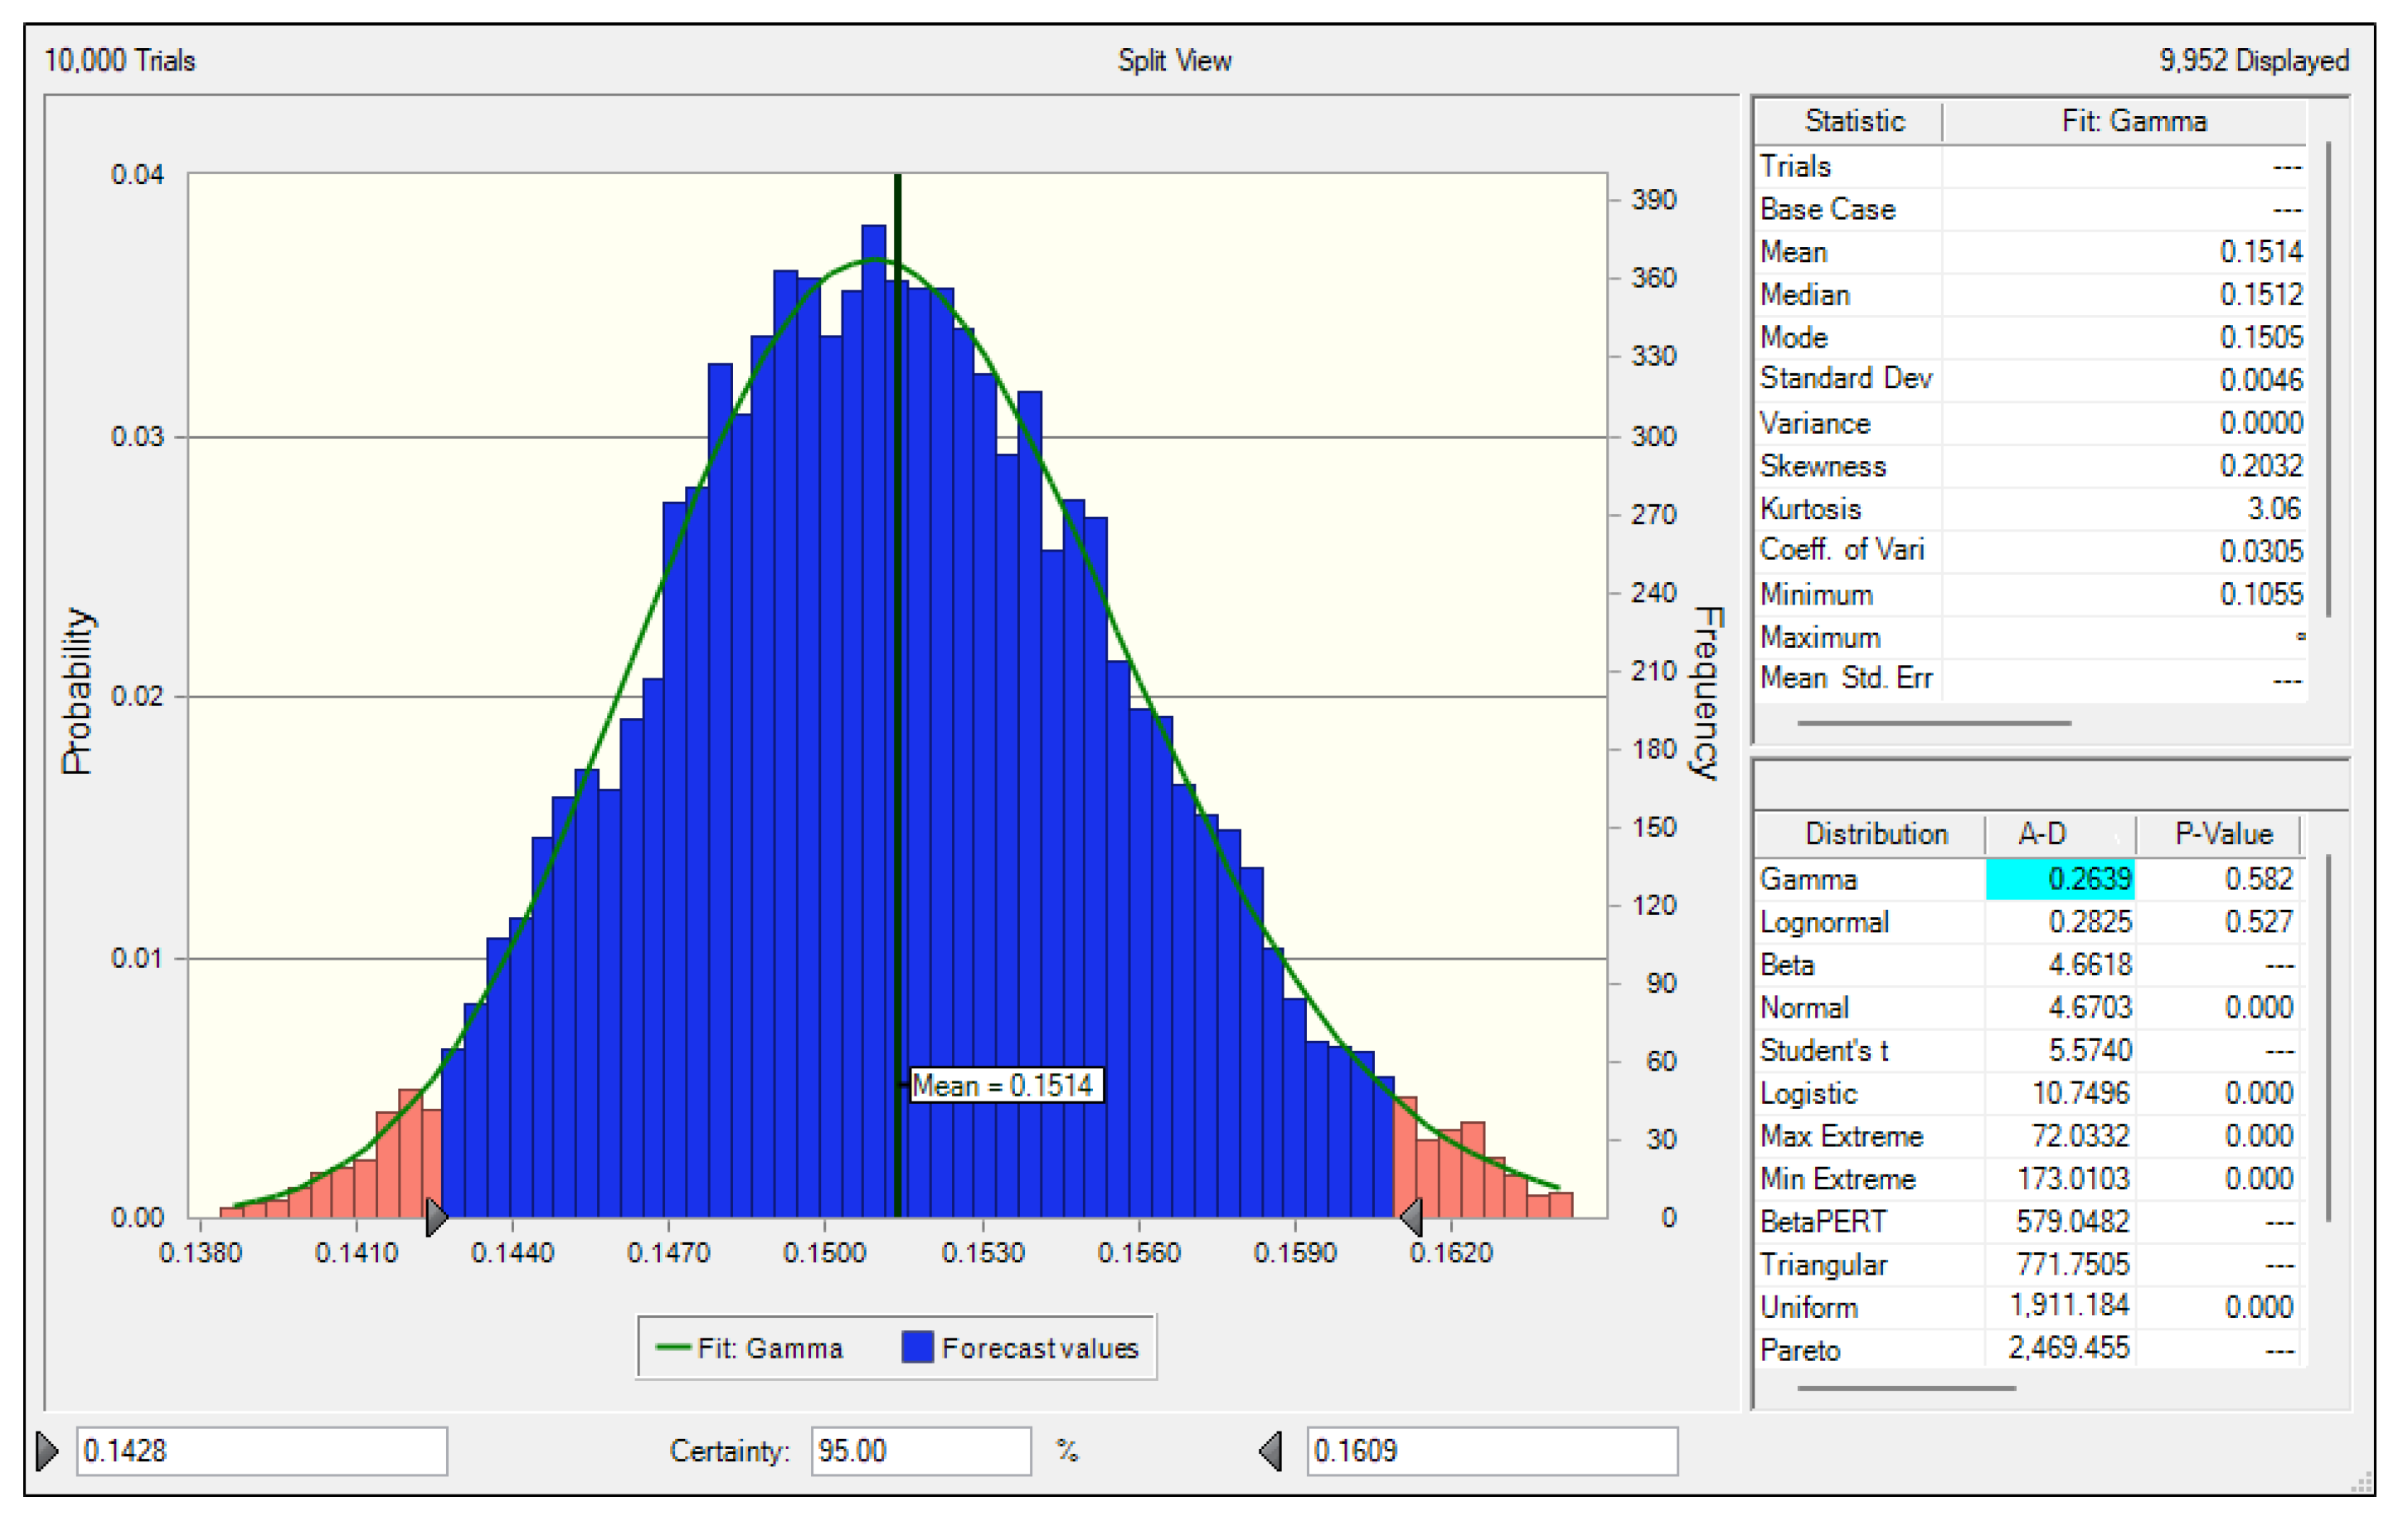Click the Distribution column header

[1875, 834]
